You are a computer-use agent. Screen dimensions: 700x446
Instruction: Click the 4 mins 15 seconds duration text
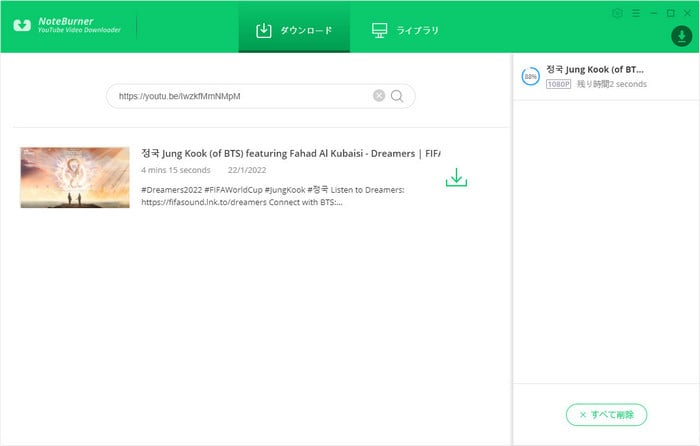pos(175,170)
